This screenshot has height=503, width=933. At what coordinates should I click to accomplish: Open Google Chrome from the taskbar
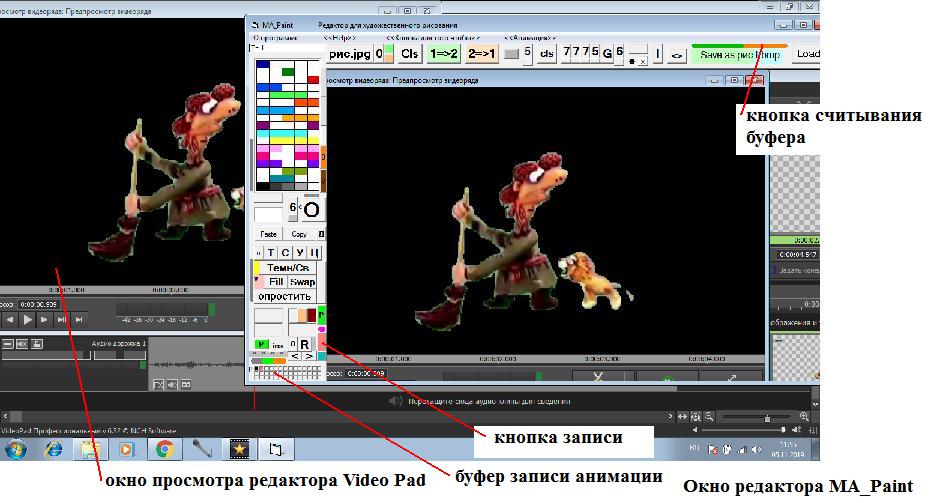coord(165,449)
